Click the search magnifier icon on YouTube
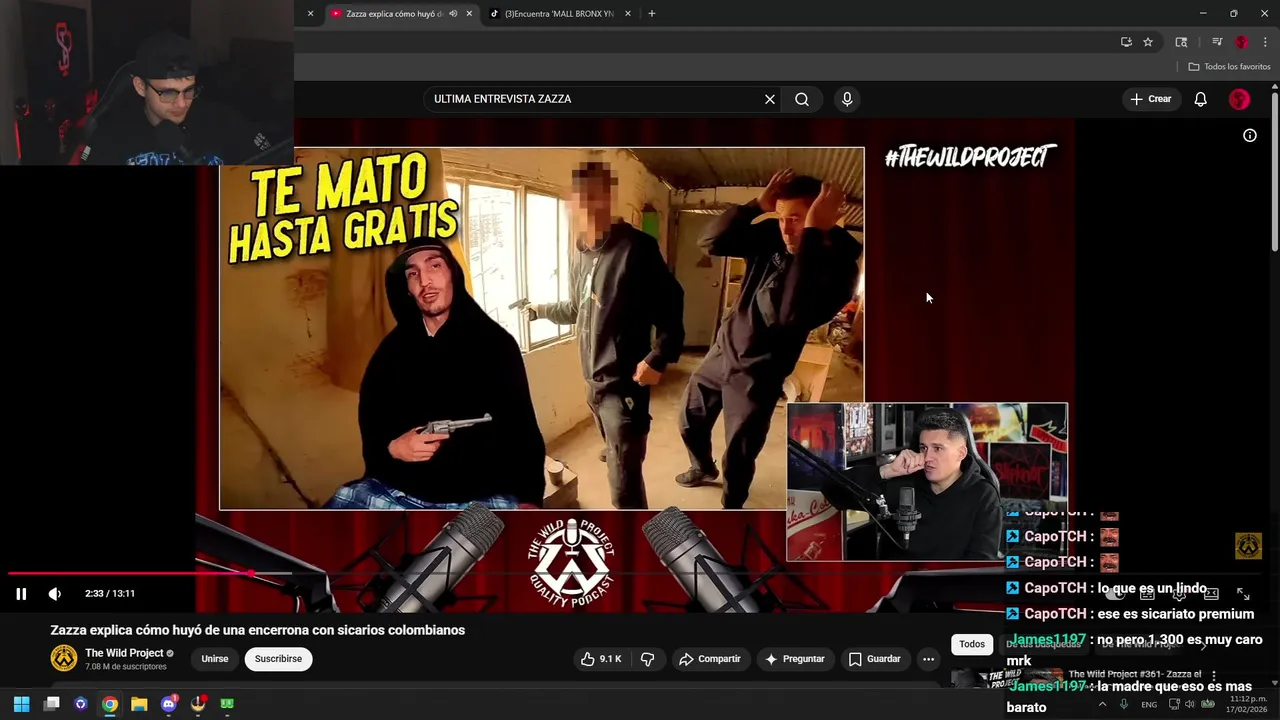The width and height of the screenshot is (1280, 720). [x=802, y=99]
